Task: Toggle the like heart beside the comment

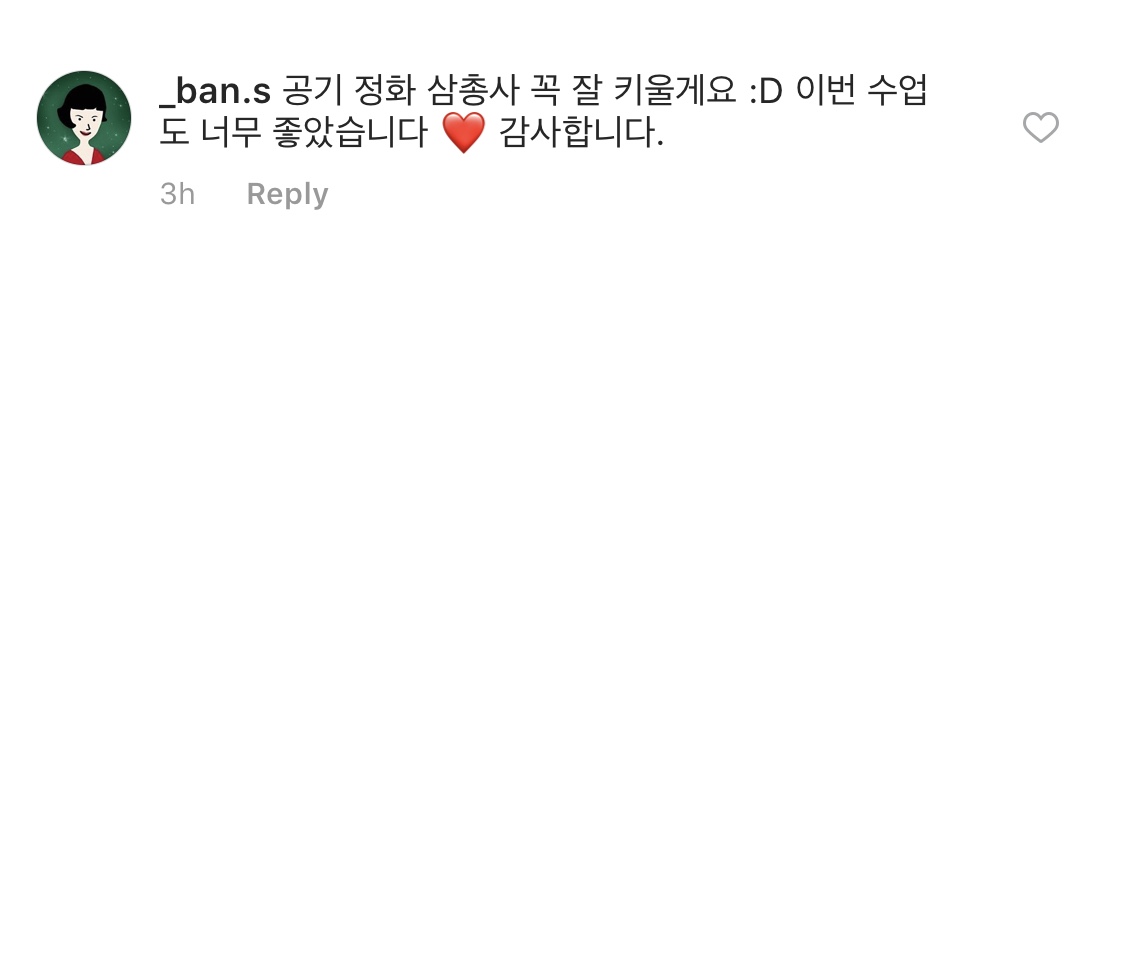Action: coord(1040,128)
